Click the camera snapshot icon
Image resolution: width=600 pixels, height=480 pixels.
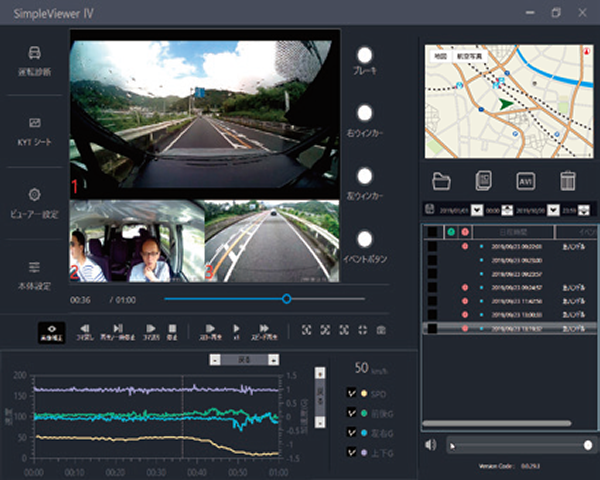[380, 329]
